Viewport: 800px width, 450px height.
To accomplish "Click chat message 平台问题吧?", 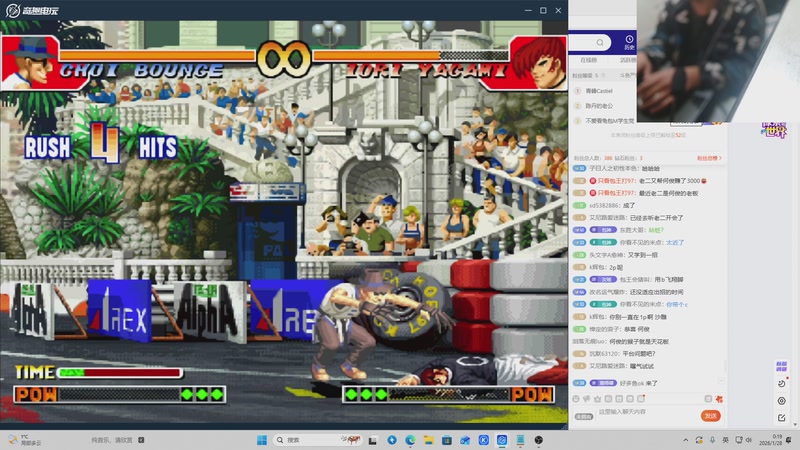I will click(x=639, y=354).
